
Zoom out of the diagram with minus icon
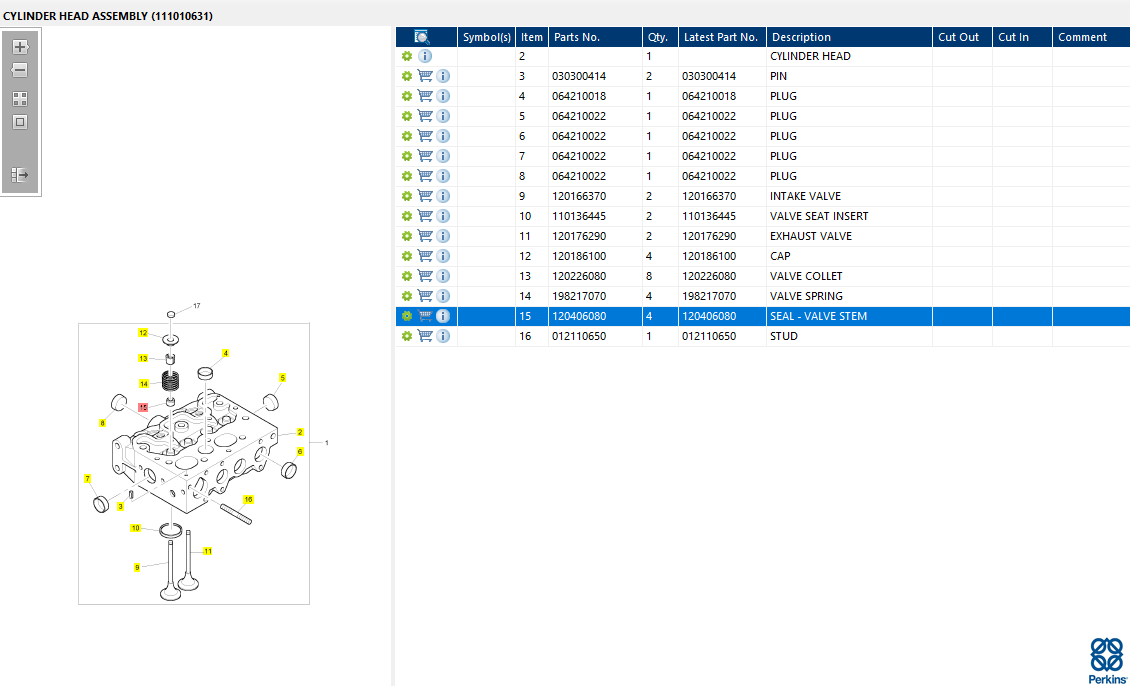(x=20, y=71)
